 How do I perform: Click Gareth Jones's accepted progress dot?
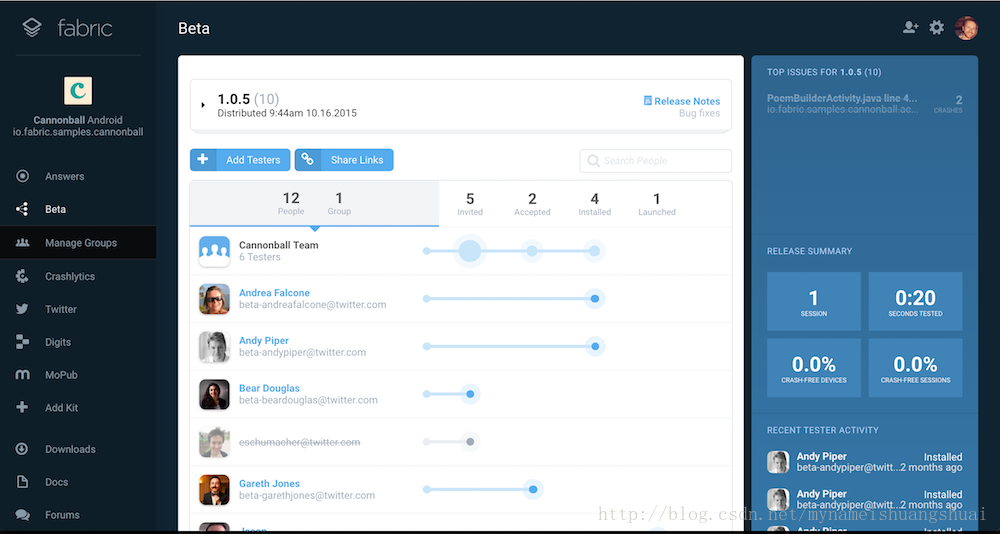(x=533, y=489)
